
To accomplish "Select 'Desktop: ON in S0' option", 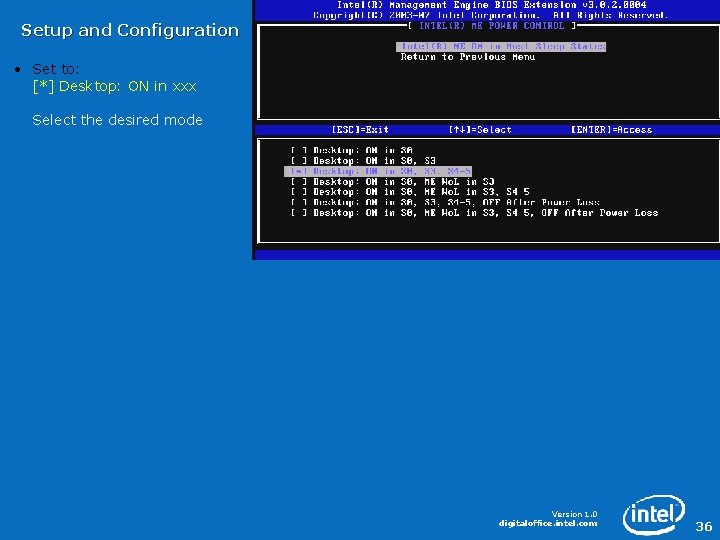I will (351, 150).
